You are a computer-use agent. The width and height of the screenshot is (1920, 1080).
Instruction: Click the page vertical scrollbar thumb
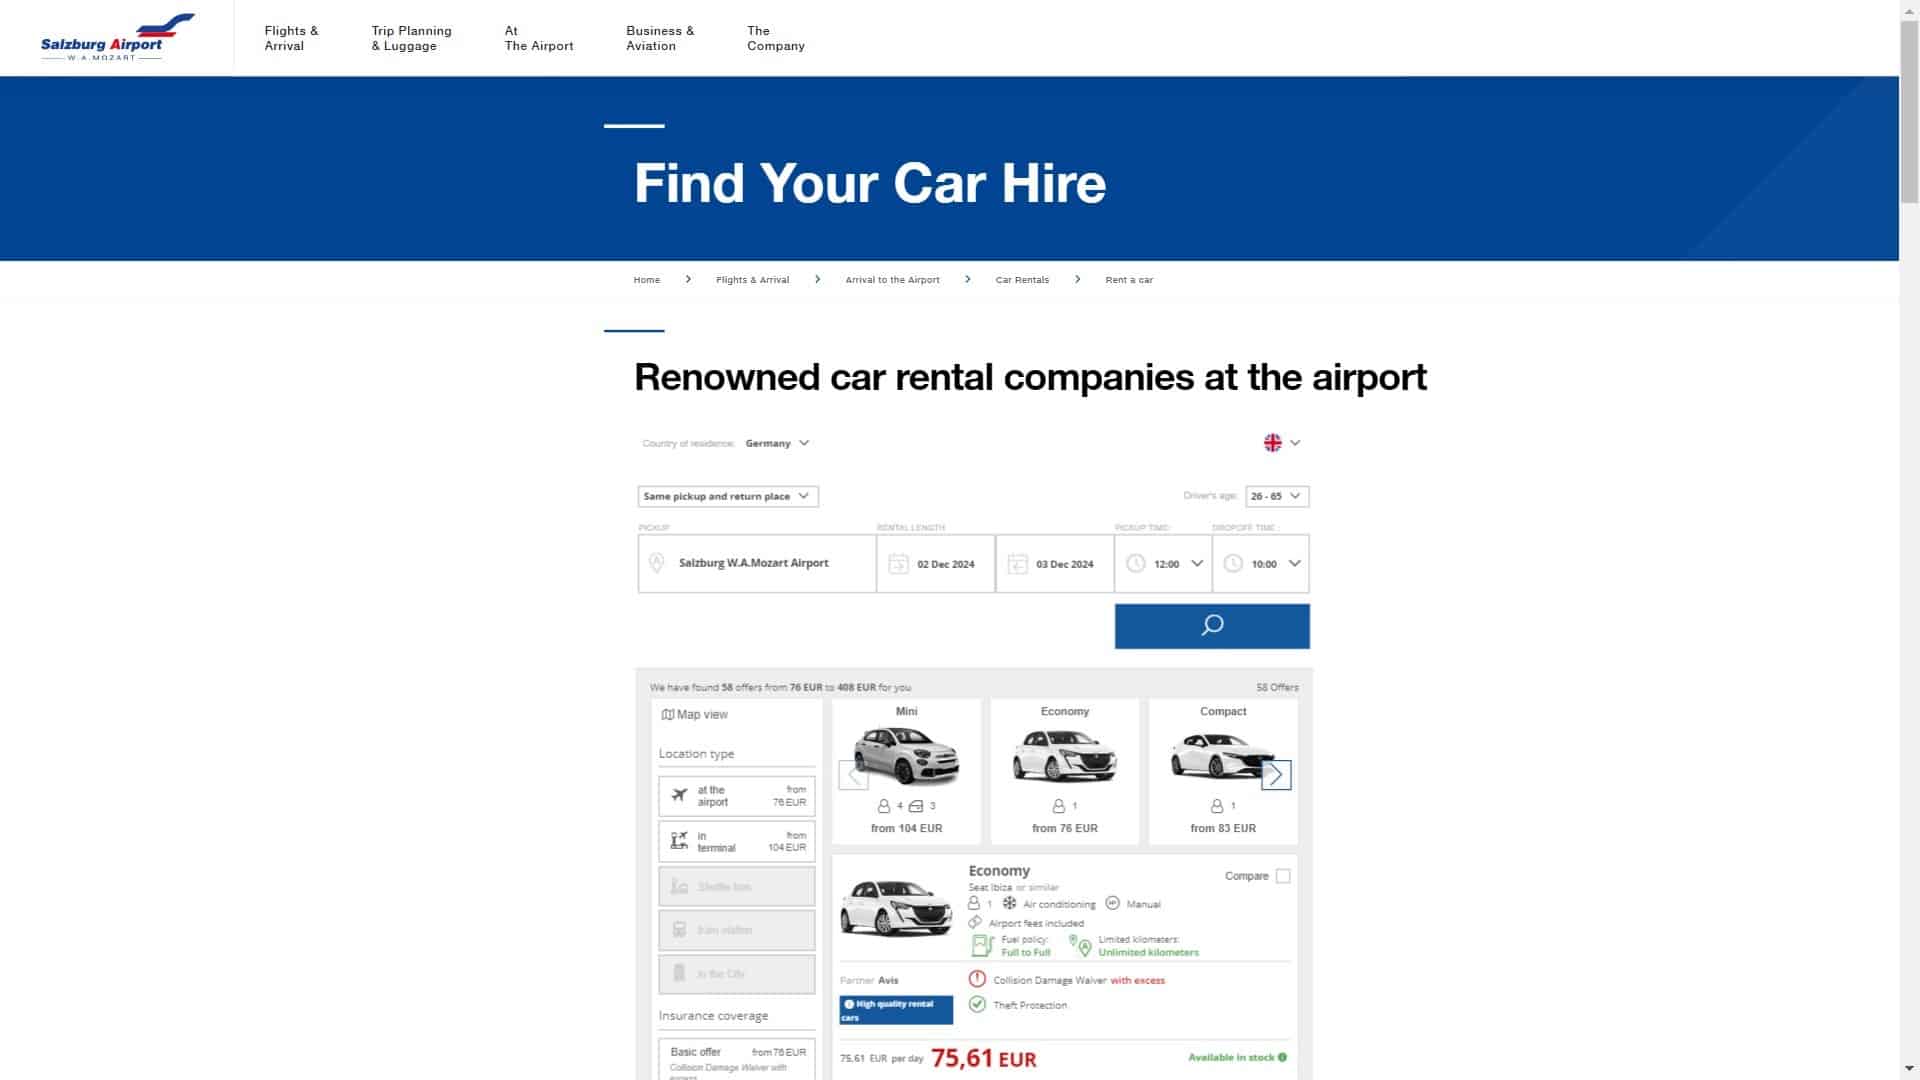pyautogui.click(x=1909, y=112)
